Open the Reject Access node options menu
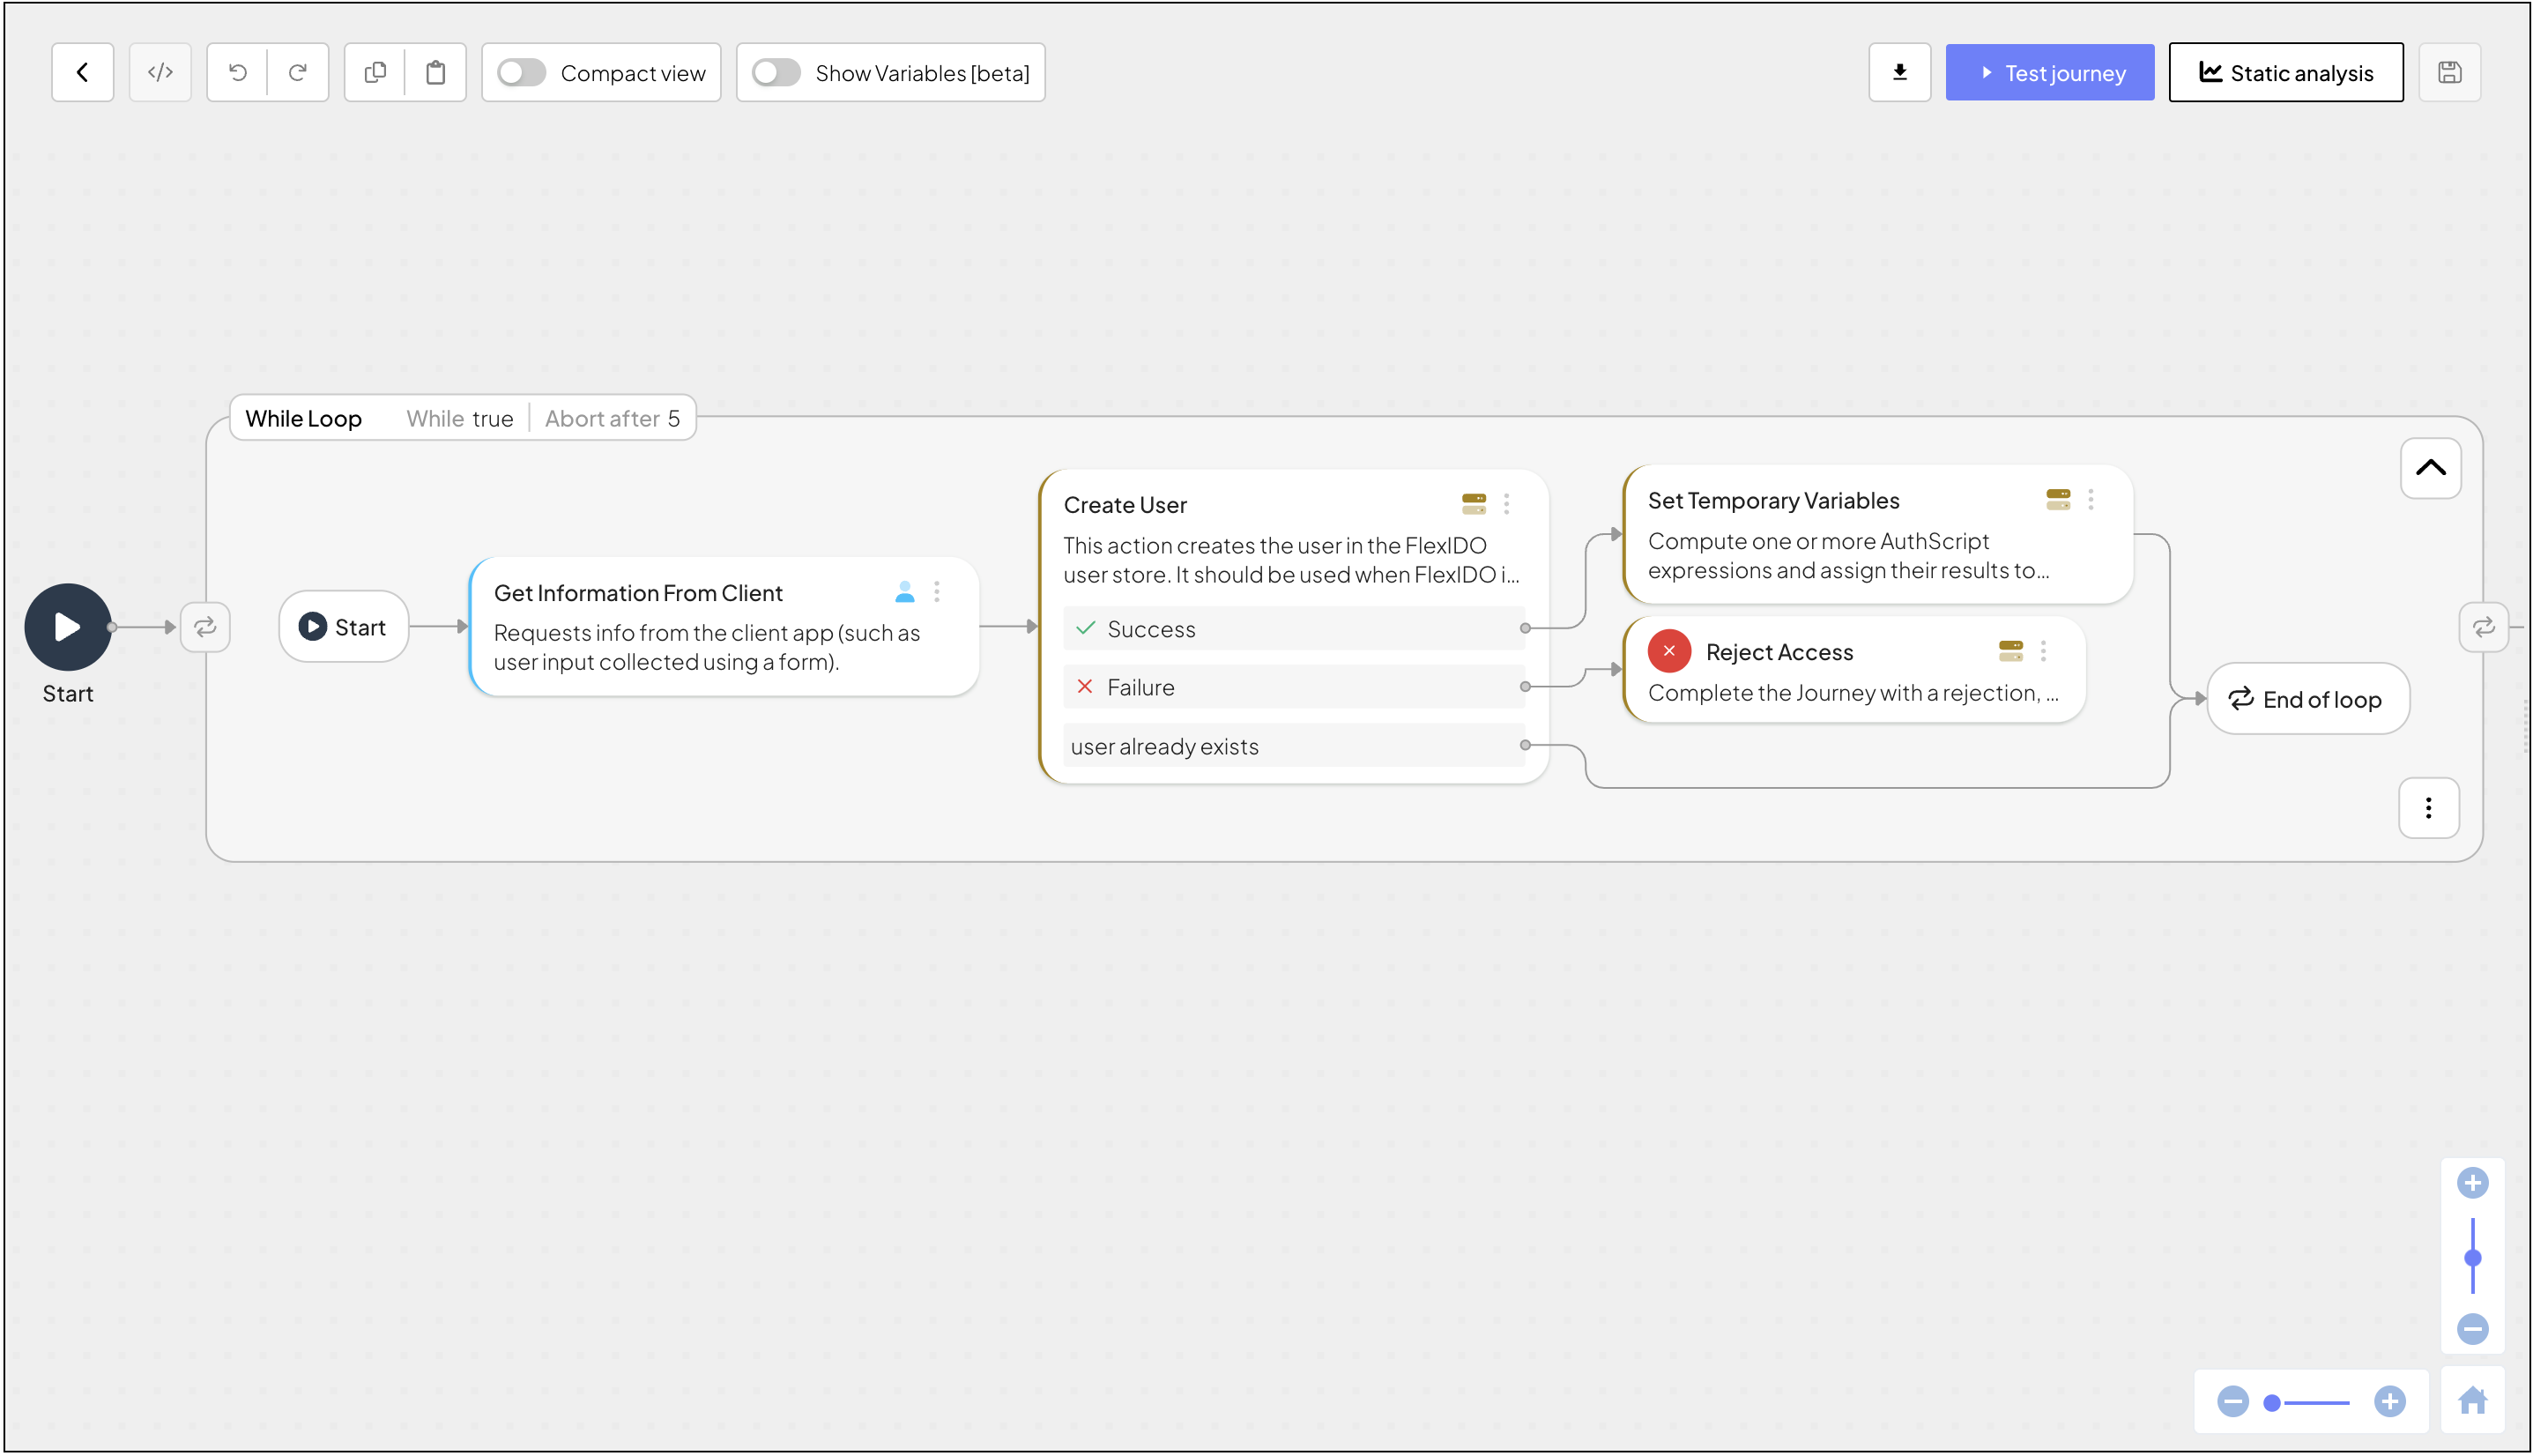Screen dimensions: 2533x1456 [x=2043, y=651]
